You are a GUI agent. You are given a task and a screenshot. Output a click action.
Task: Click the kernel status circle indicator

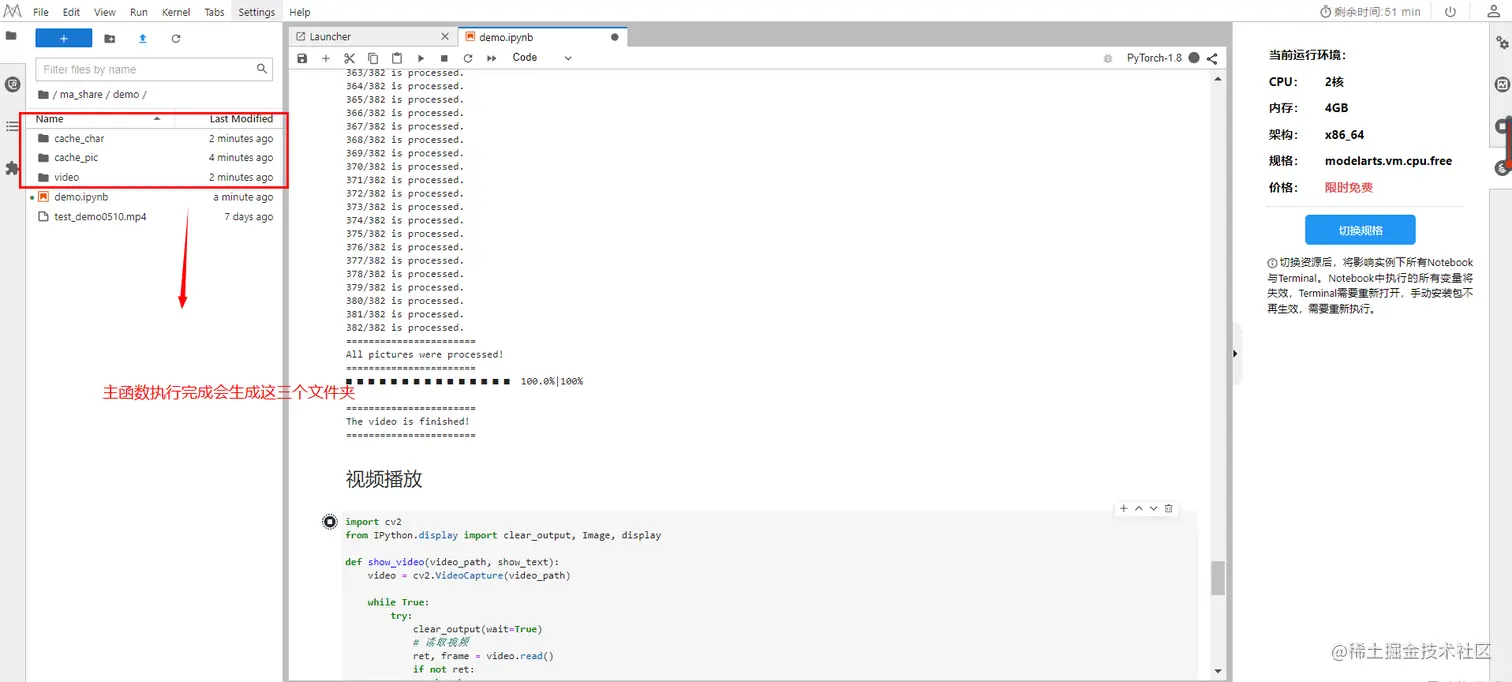tap(1193, 58)
